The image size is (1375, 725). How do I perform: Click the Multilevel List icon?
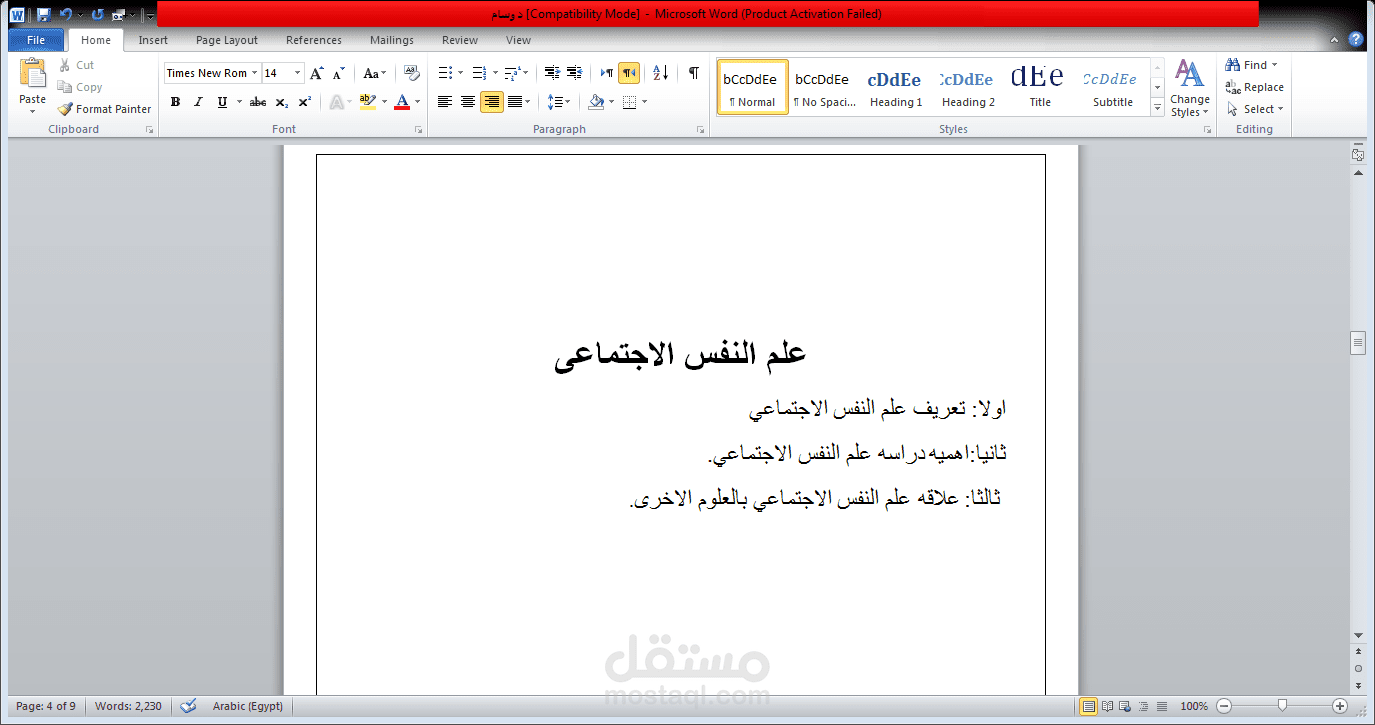[x=512, y=73]
